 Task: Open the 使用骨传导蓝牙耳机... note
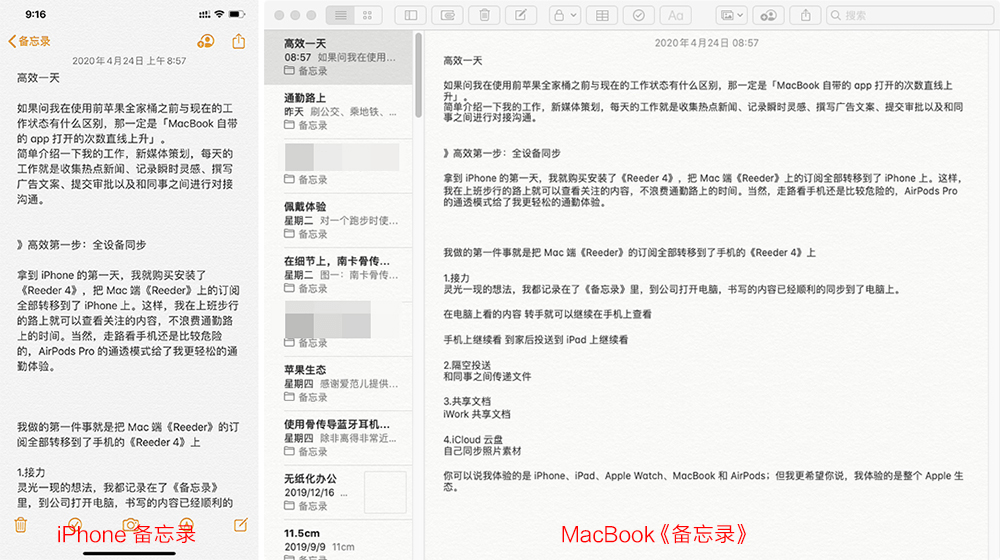tap(339, 438)
